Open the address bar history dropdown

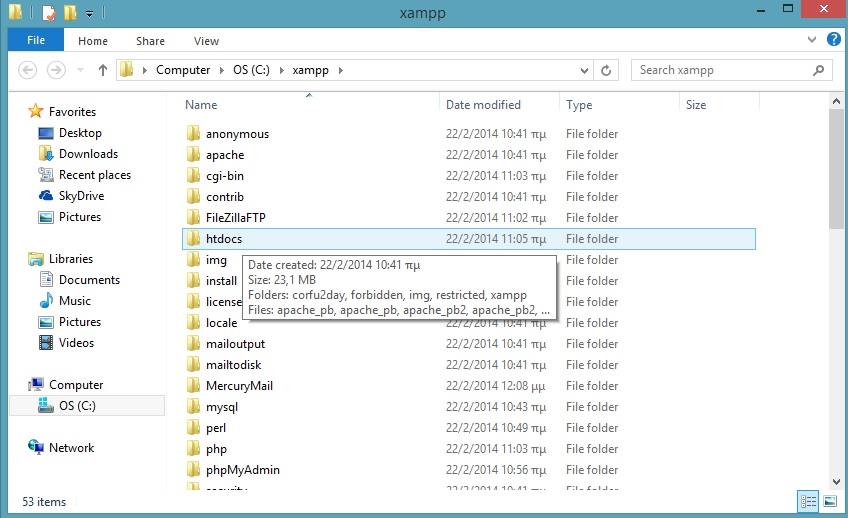[x=584, y=70]
